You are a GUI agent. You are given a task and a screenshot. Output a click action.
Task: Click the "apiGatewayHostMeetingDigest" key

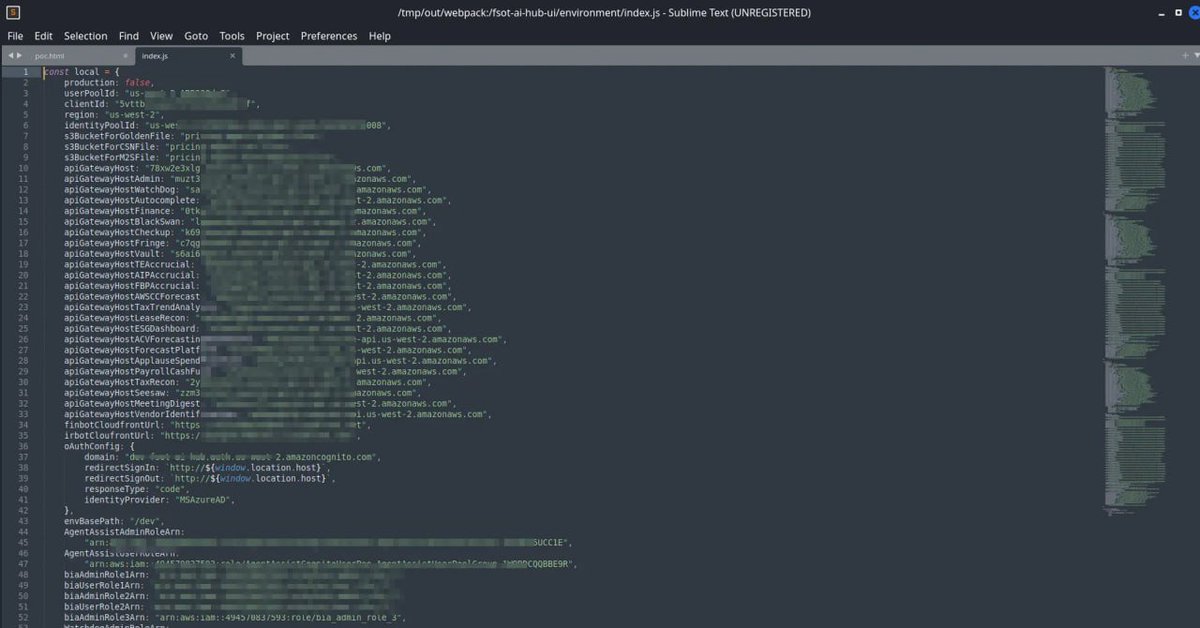click(134, 403)
